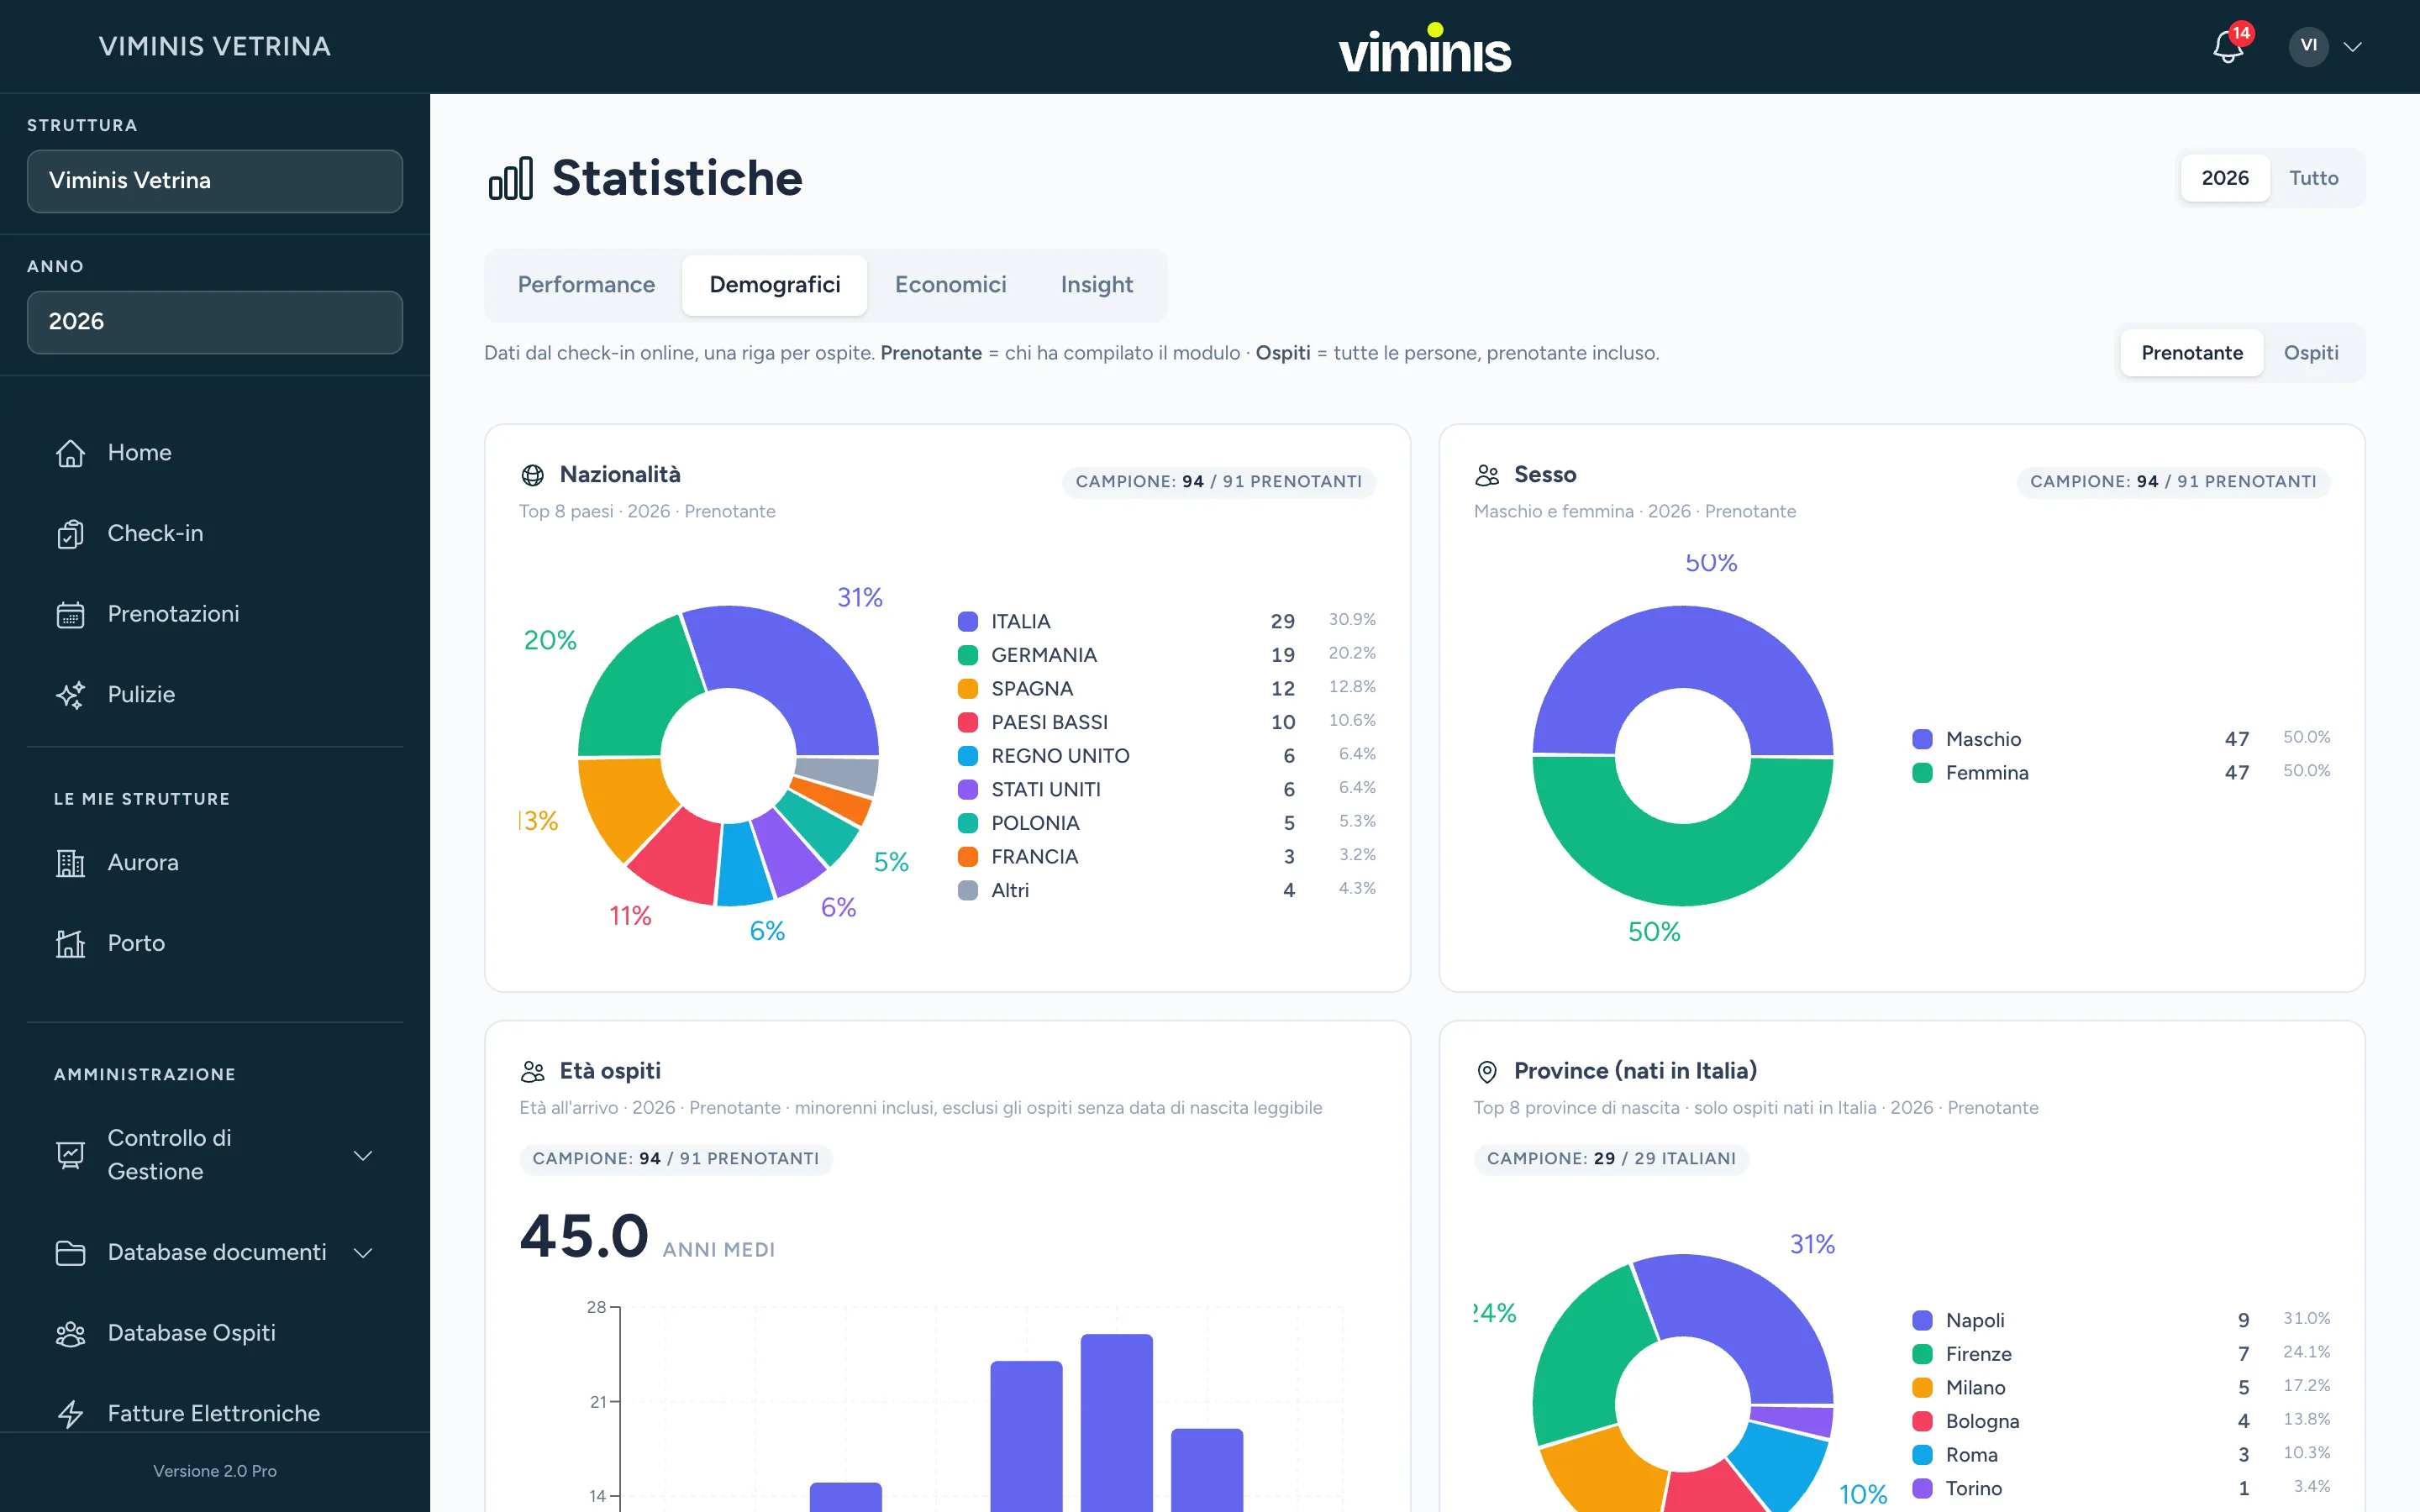Open the notifications bell icon

pos(2227,47)
